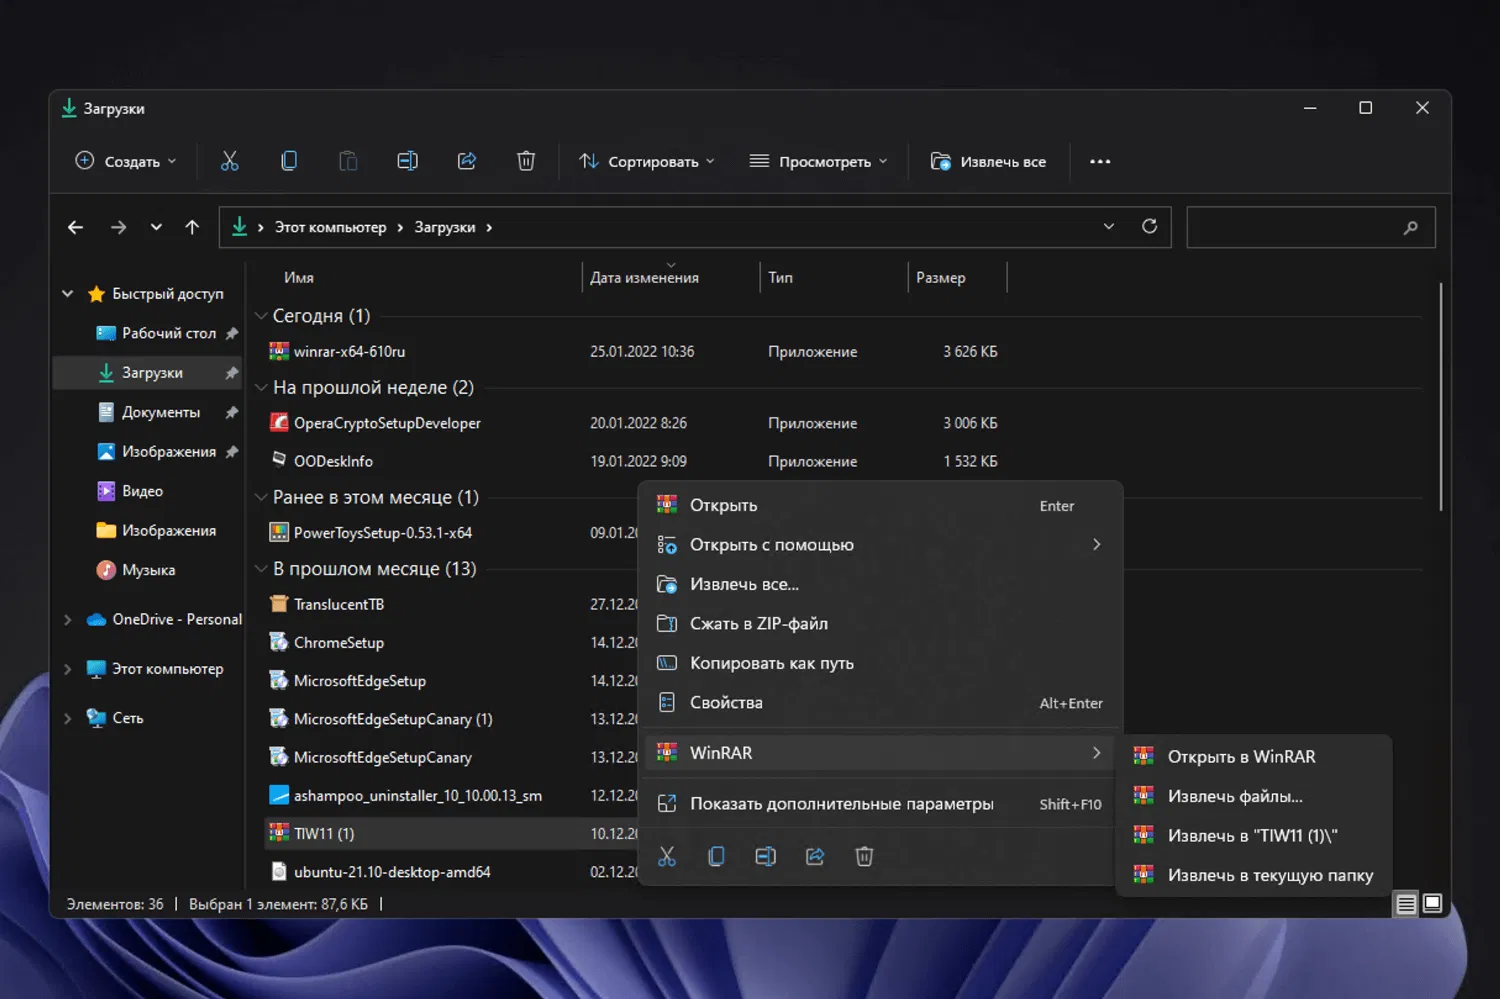Choose Открыть в WinRAR
The width and height of the screenshot is (1500, 999).
click(1254, 757)
